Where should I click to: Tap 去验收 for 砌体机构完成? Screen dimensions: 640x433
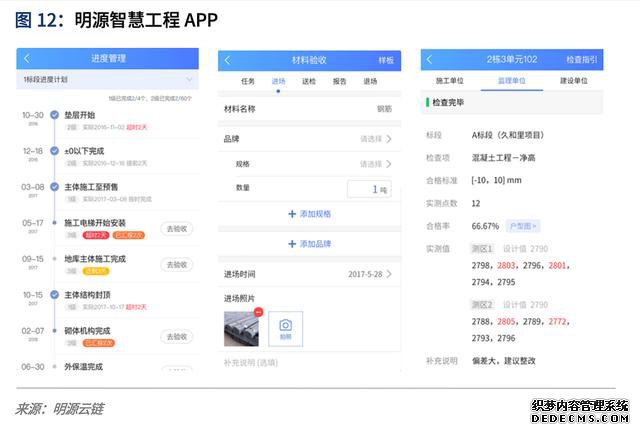[177, 337]
